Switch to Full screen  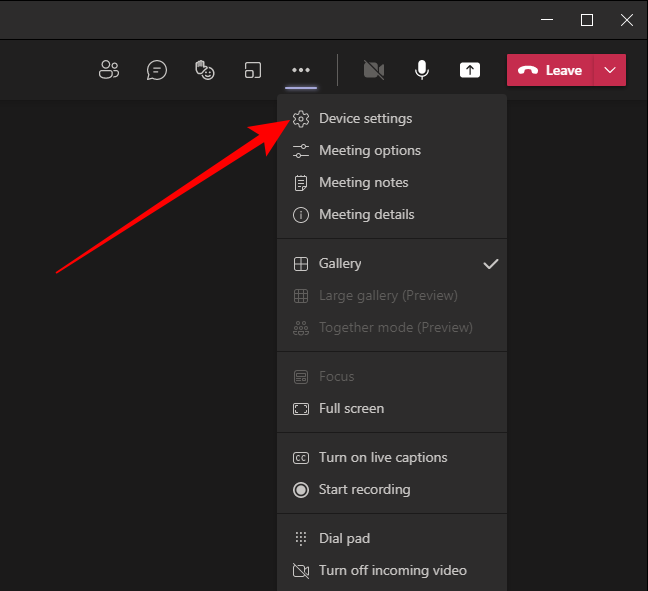click(x=392, y=409)
